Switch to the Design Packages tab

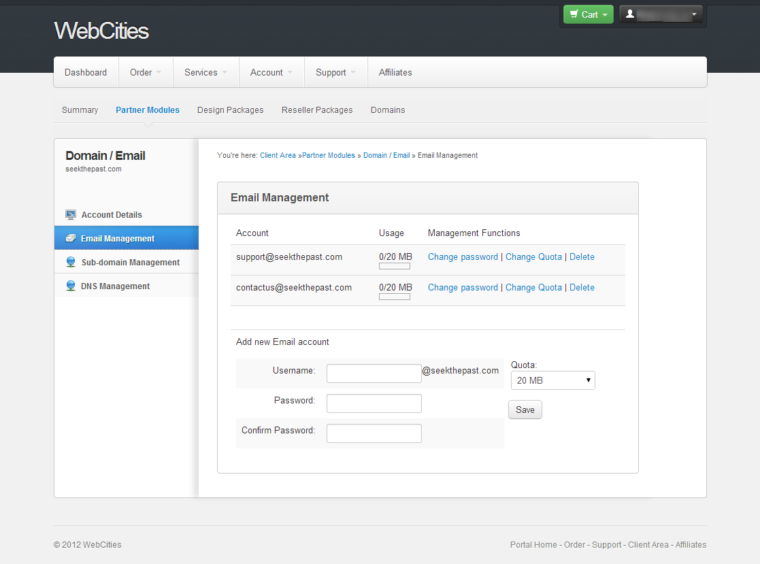(230, 110)
